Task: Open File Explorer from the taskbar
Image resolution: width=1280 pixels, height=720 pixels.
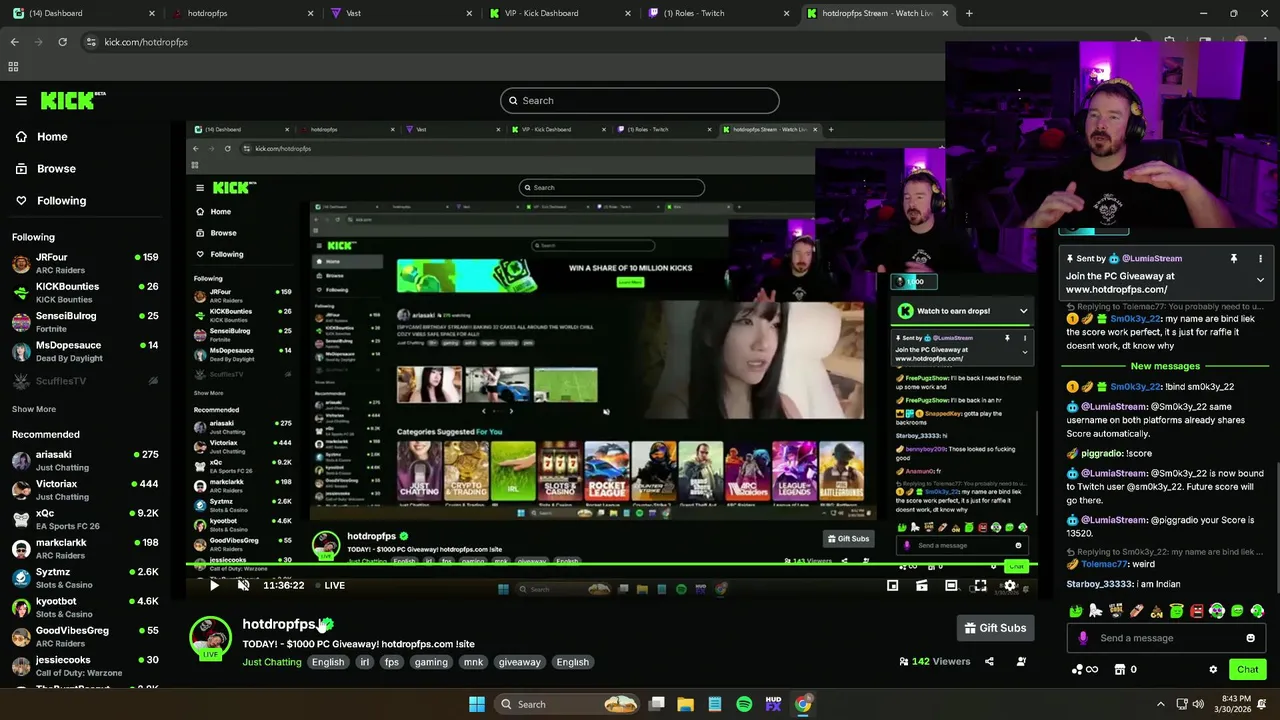Action: point(685,704)
